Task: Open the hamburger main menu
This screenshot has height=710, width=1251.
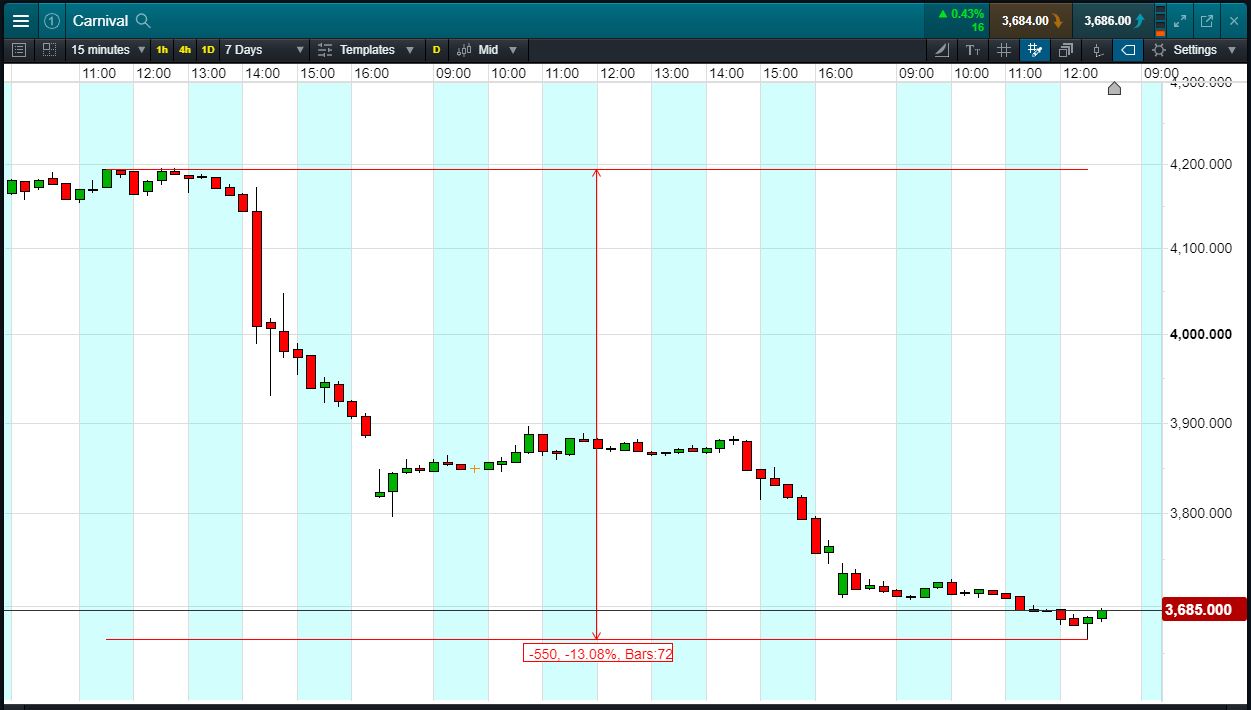Action: point(20,20)
